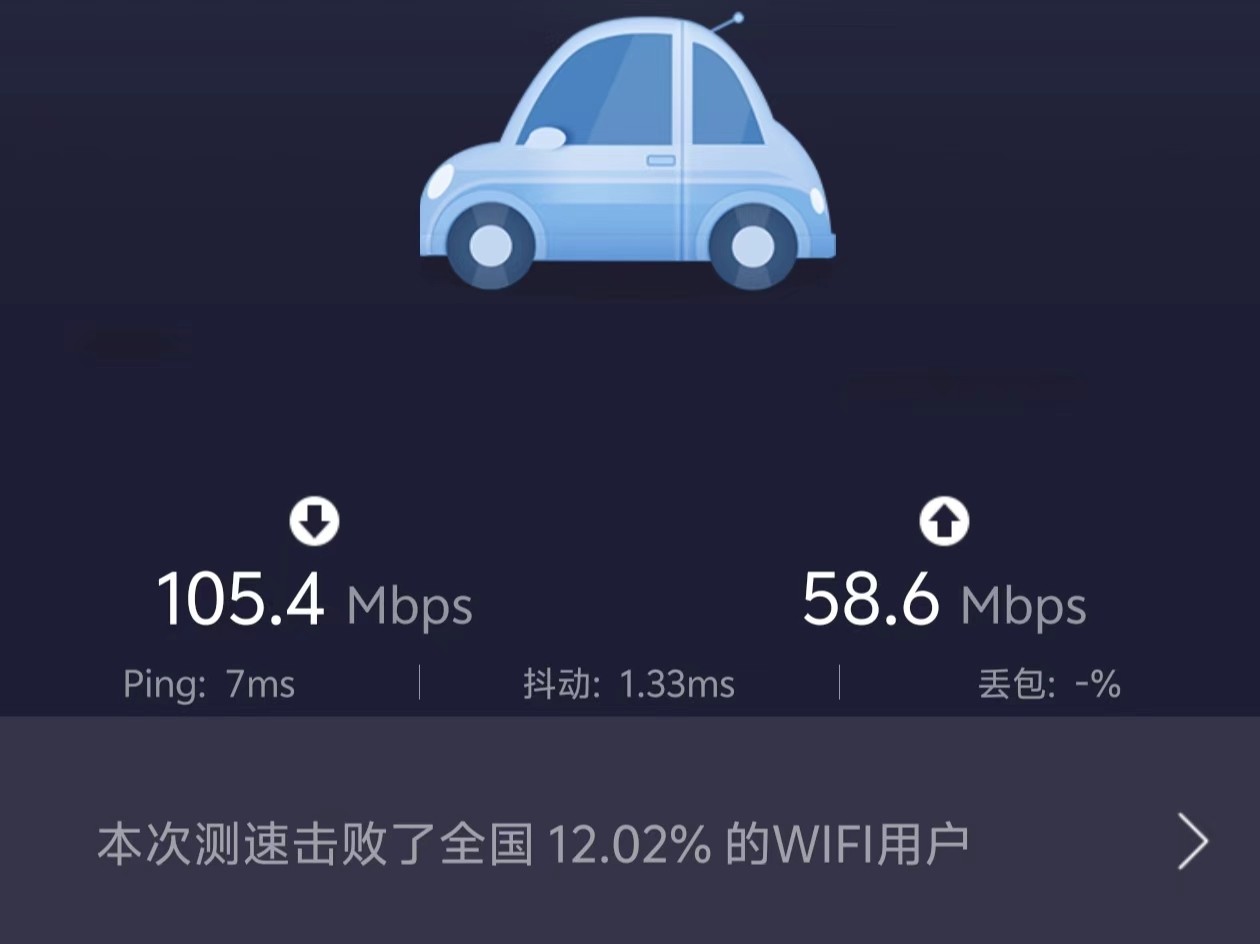
Task: Click the car's front wheel
Action: click(490, 245)
